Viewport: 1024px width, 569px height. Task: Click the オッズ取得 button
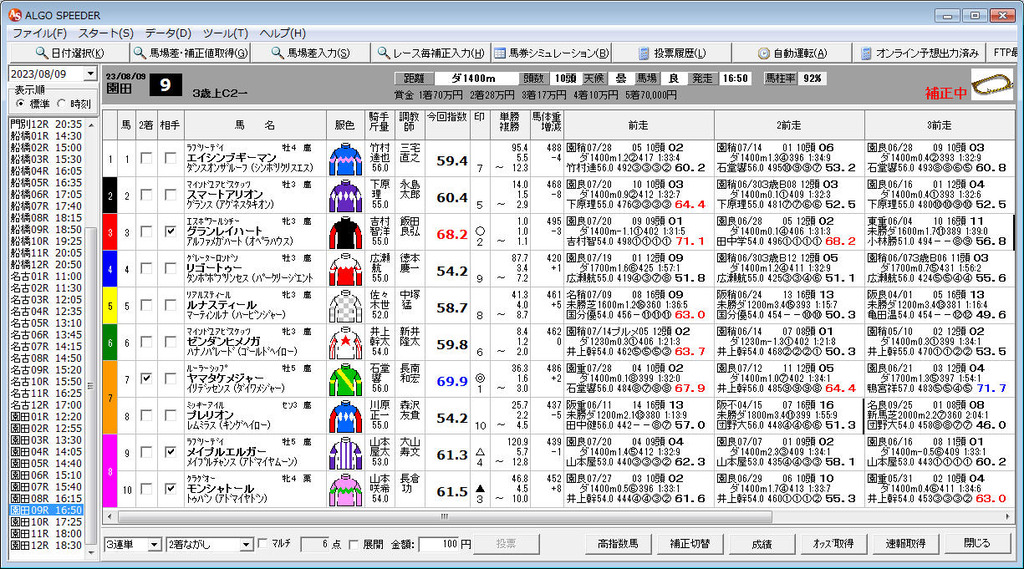833,544
